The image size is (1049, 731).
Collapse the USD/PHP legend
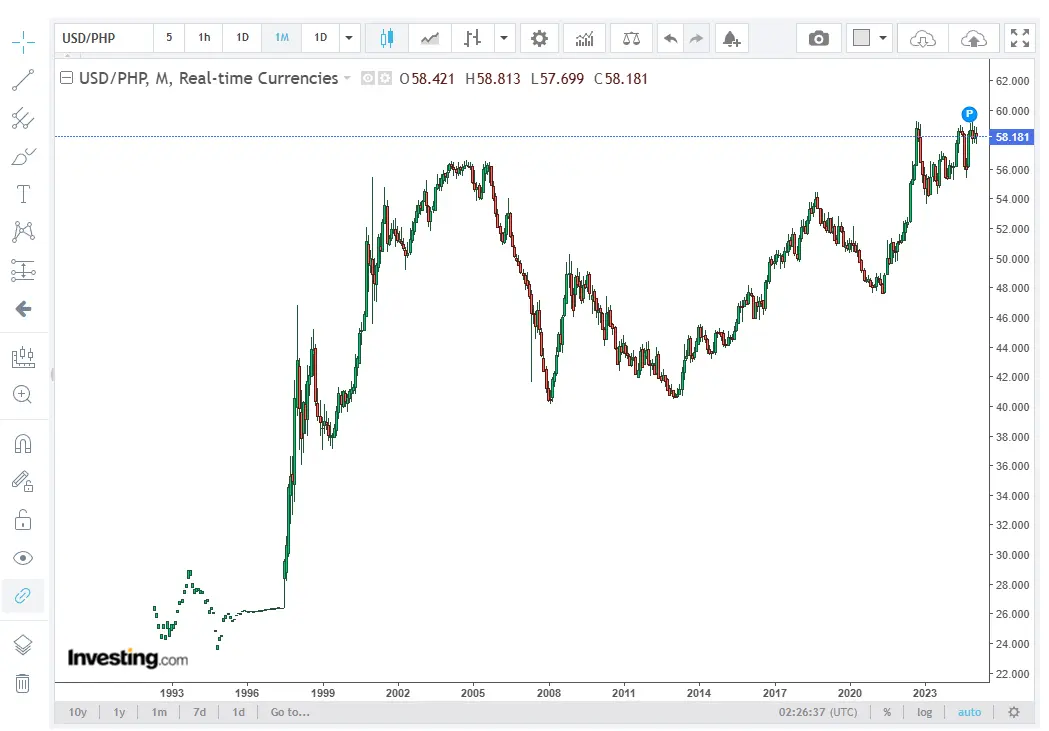point(66,78)
